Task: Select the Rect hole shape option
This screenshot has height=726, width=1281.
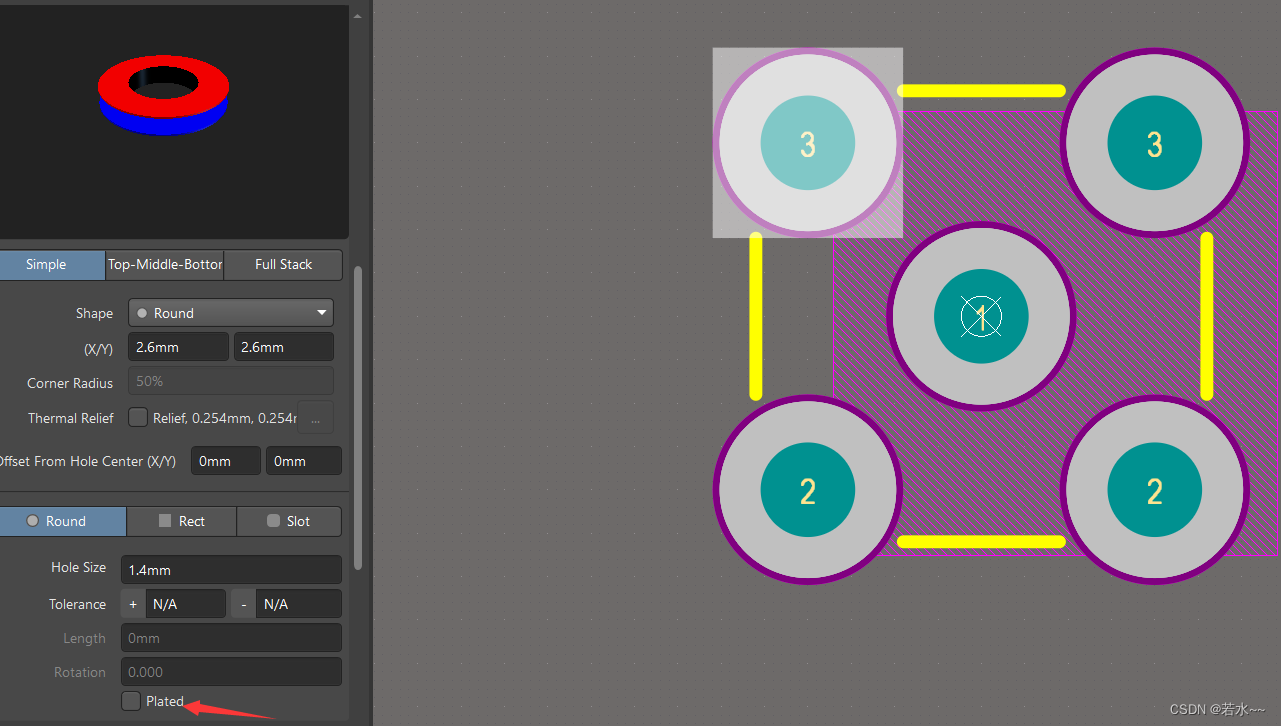Action: [x=181, y=521]
